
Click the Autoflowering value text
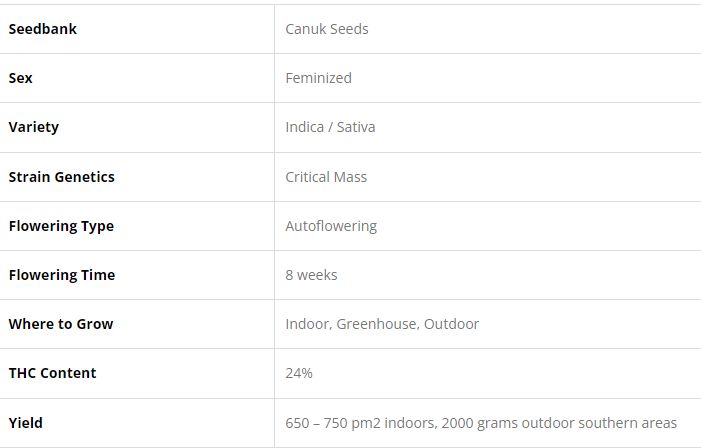coord(331,226)
